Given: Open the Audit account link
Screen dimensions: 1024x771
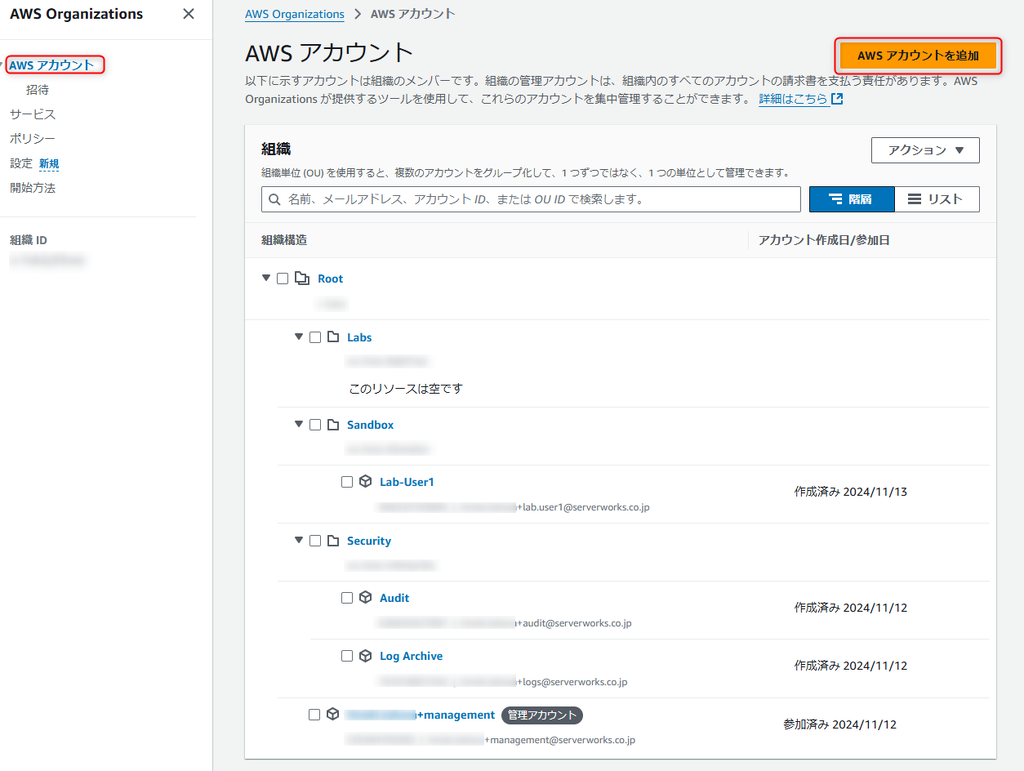Looking at the screenshot, I should pyautogui.click(x=394, y=598).
